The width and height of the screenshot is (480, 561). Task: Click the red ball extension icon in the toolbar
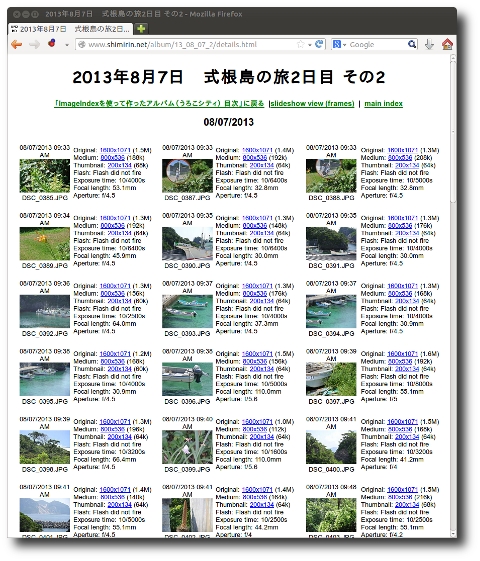coord(52,43)
